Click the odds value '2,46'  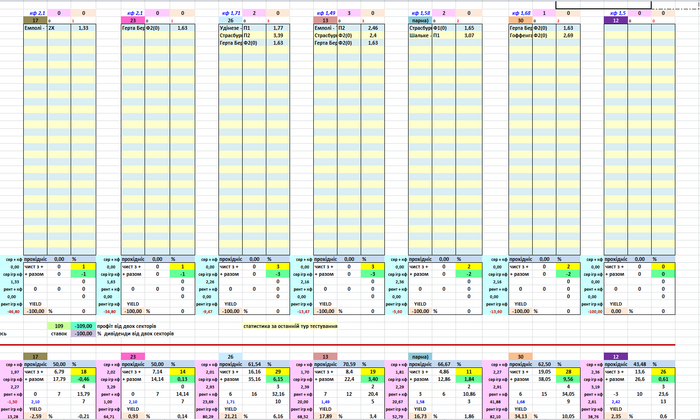pyautogui.click(x=373, y=28)
